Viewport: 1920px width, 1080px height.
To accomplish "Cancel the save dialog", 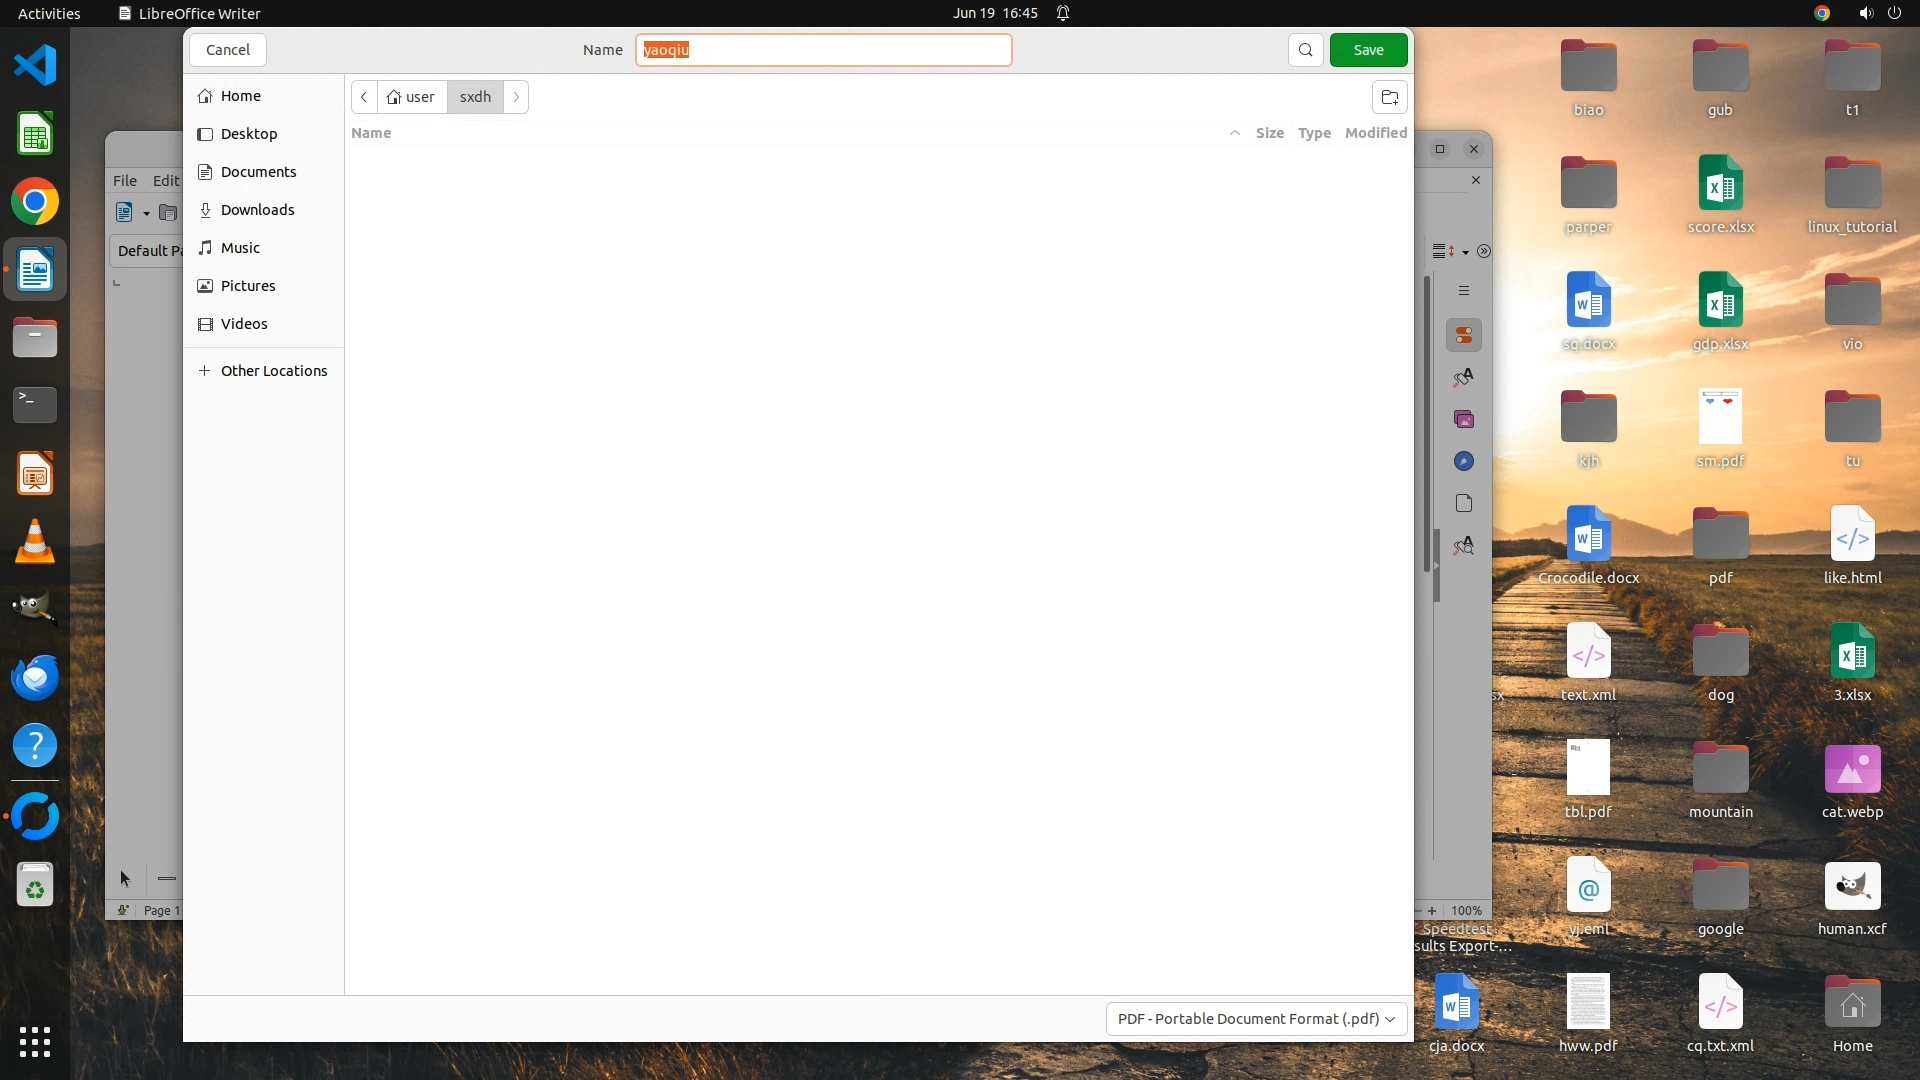I will coord(228,50).
